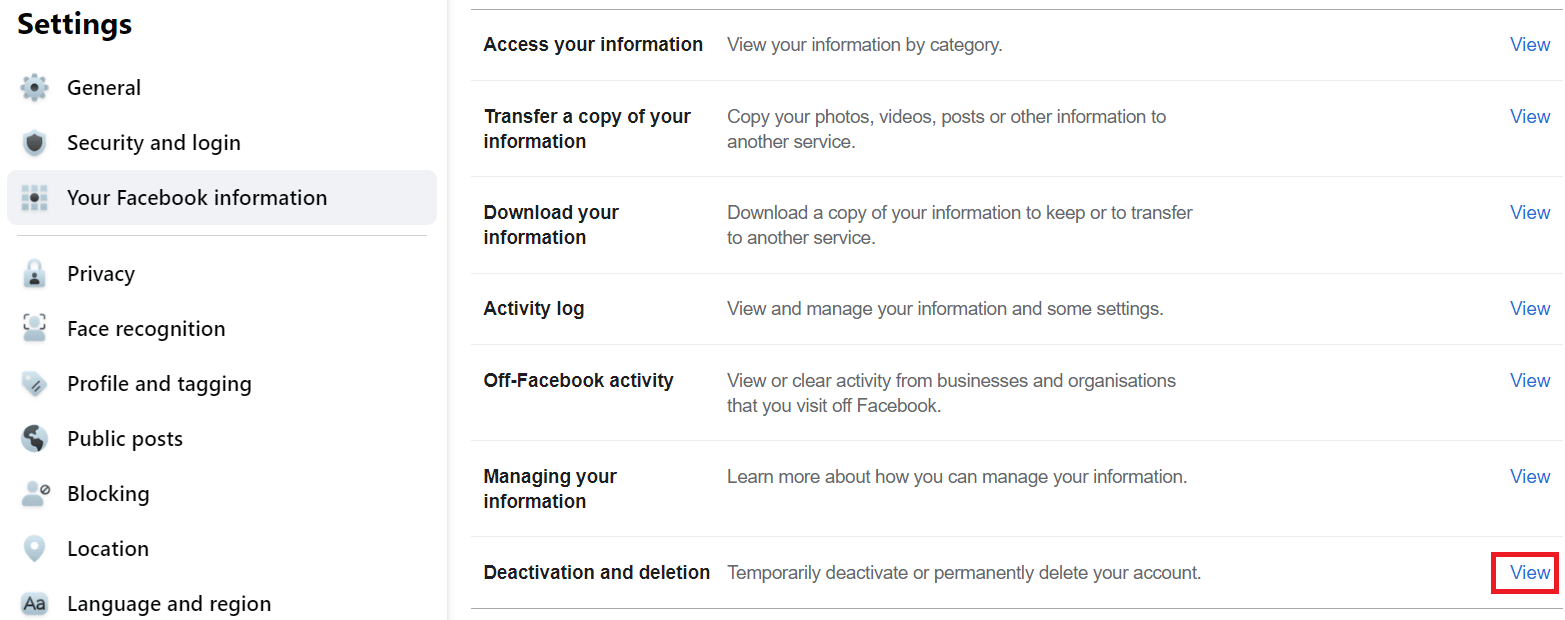Click the Aa icon for Language and region
The image size is (1565, 620).
(x=35, y=603)
